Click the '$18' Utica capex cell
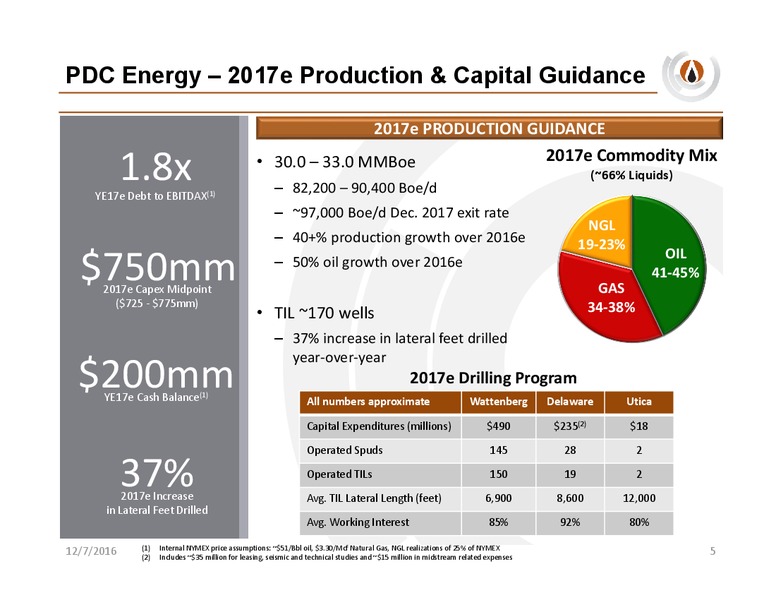 (x=639, y=426)
